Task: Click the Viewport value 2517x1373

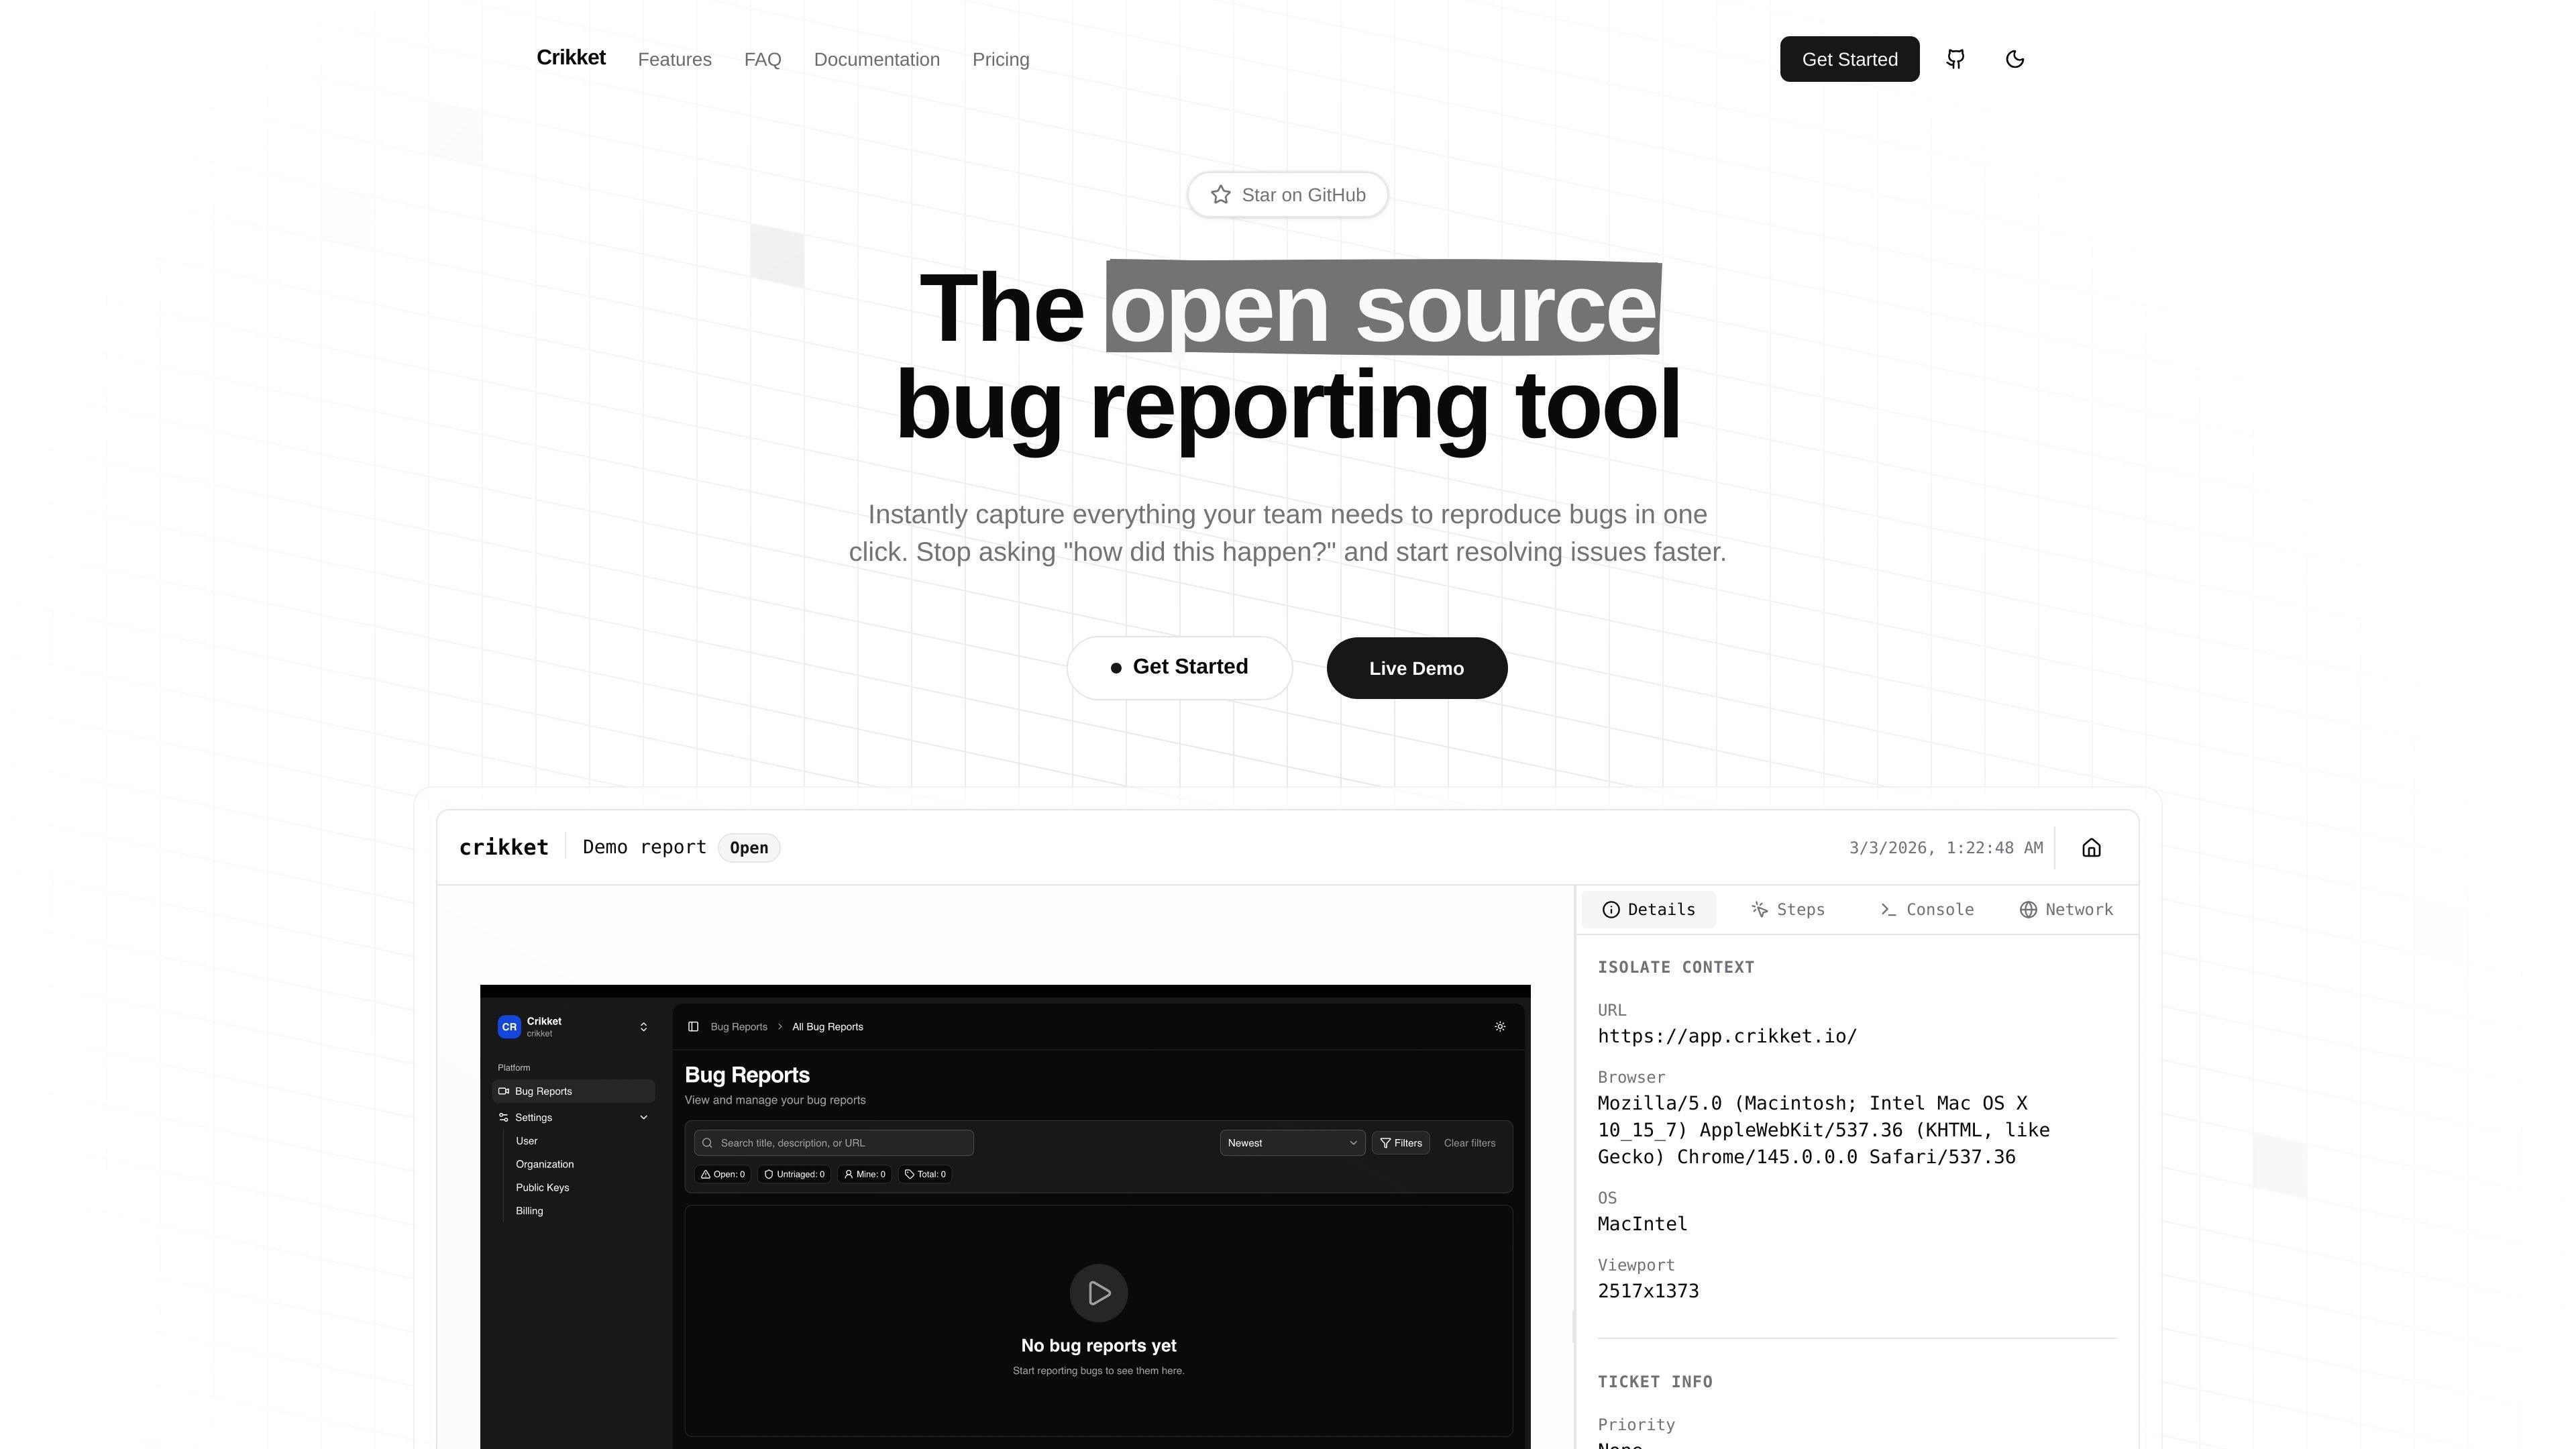Action: tap(1648, 1291)
